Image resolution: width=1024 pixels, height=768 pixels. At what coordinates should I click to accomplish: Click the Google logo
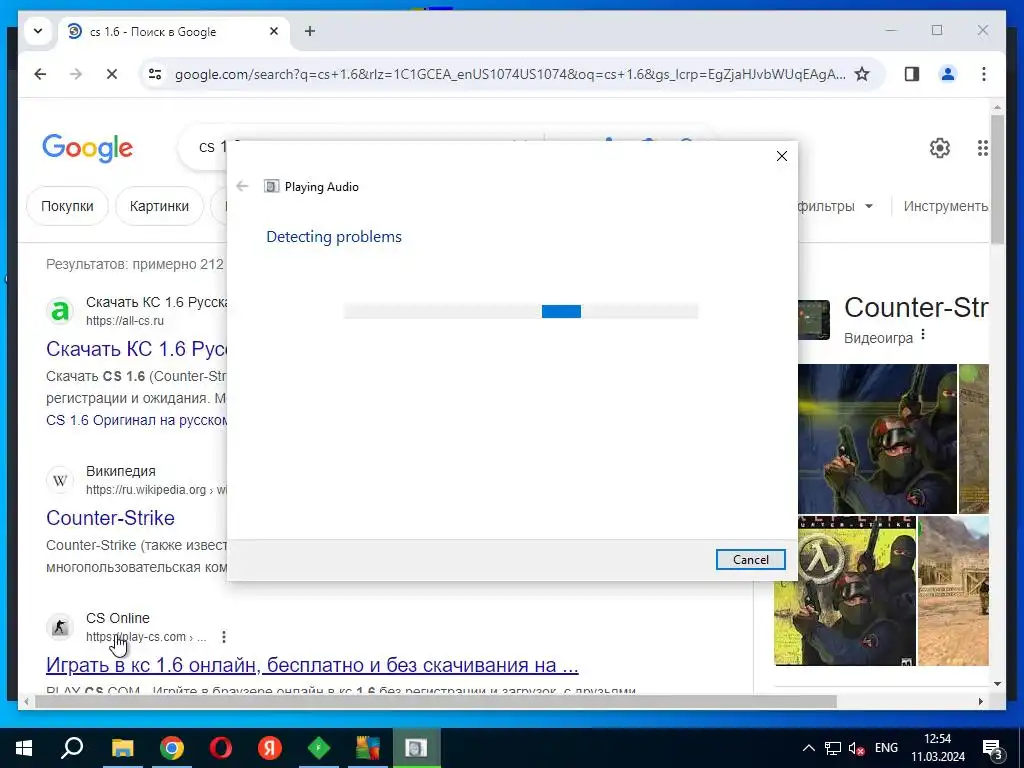tap(88, 148)
